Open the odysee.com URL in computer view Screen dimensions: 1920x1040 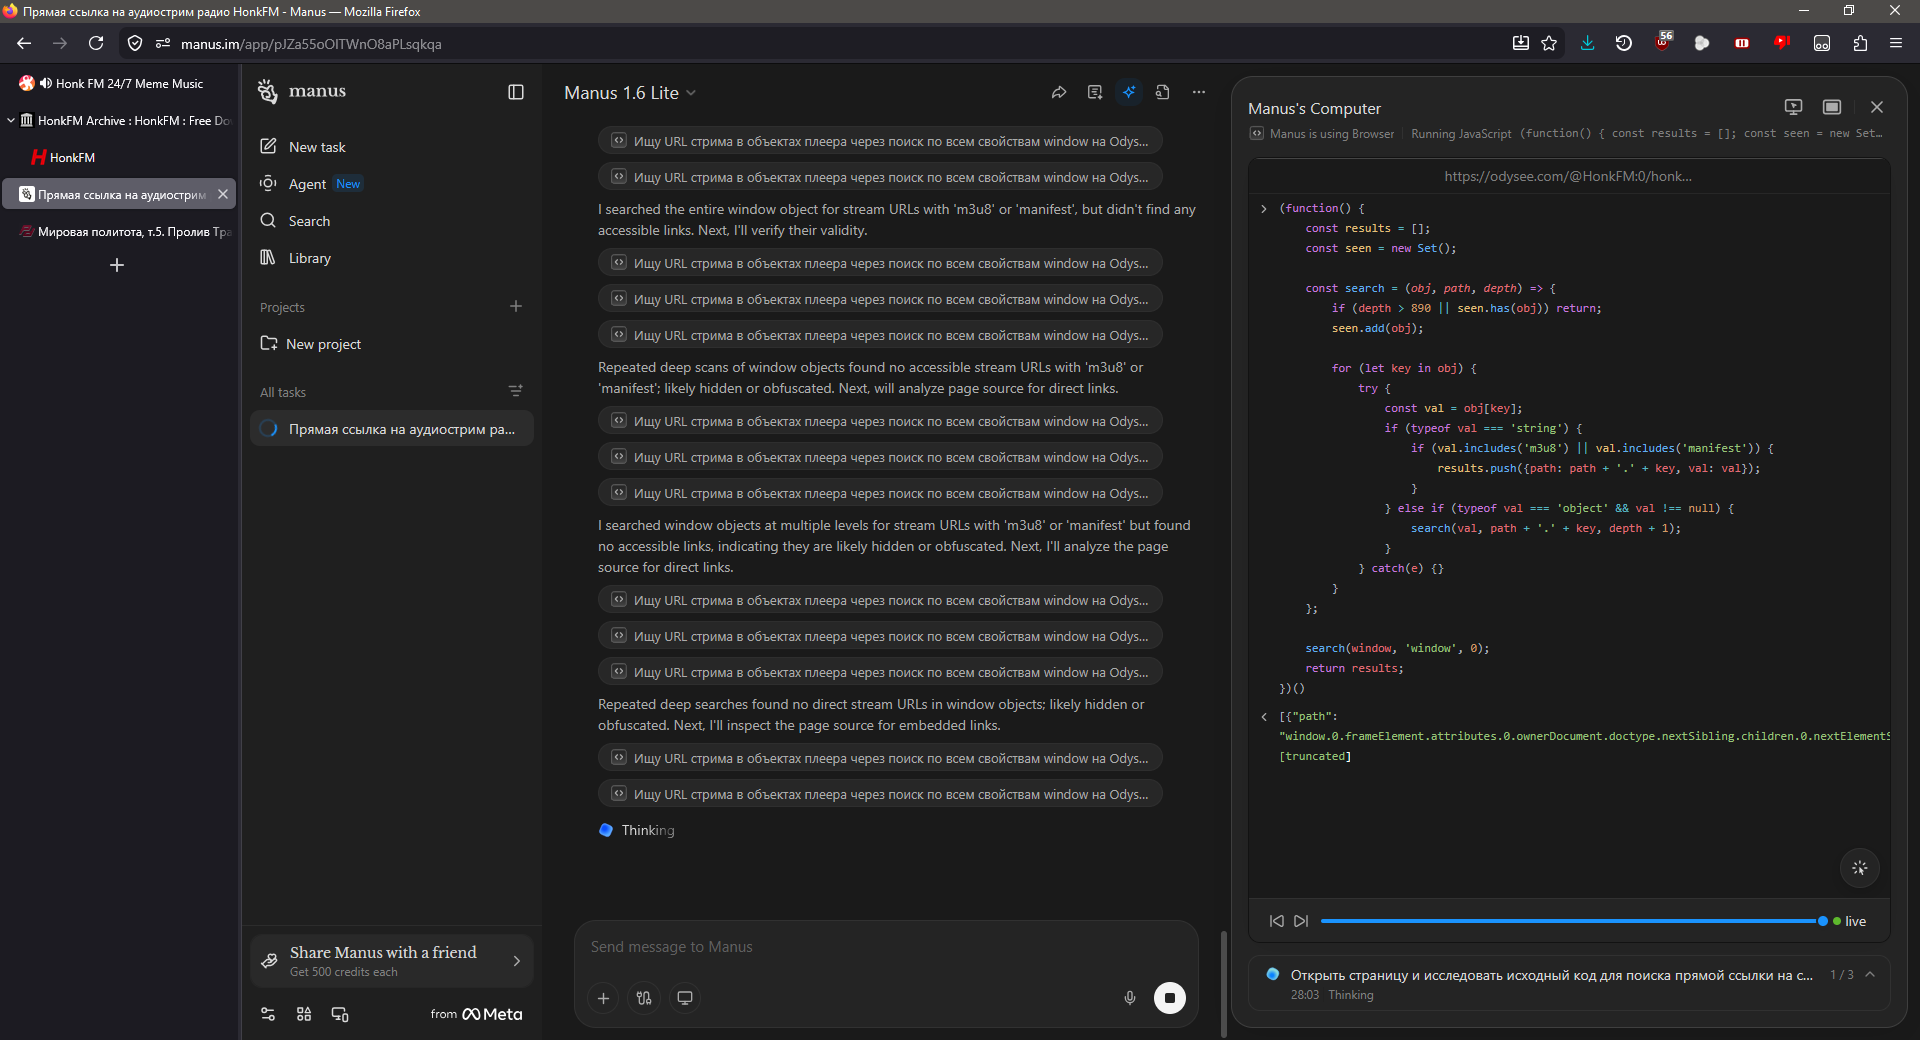1568,176
